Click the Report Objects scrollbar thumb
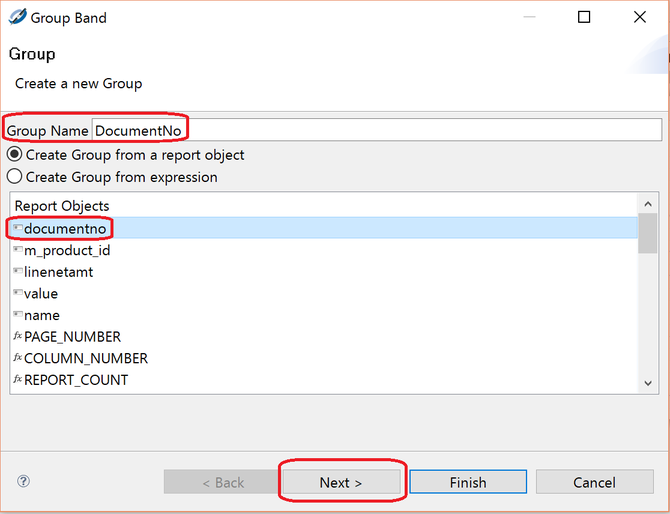This screenshot has height=514, width=670. [648, 233]
